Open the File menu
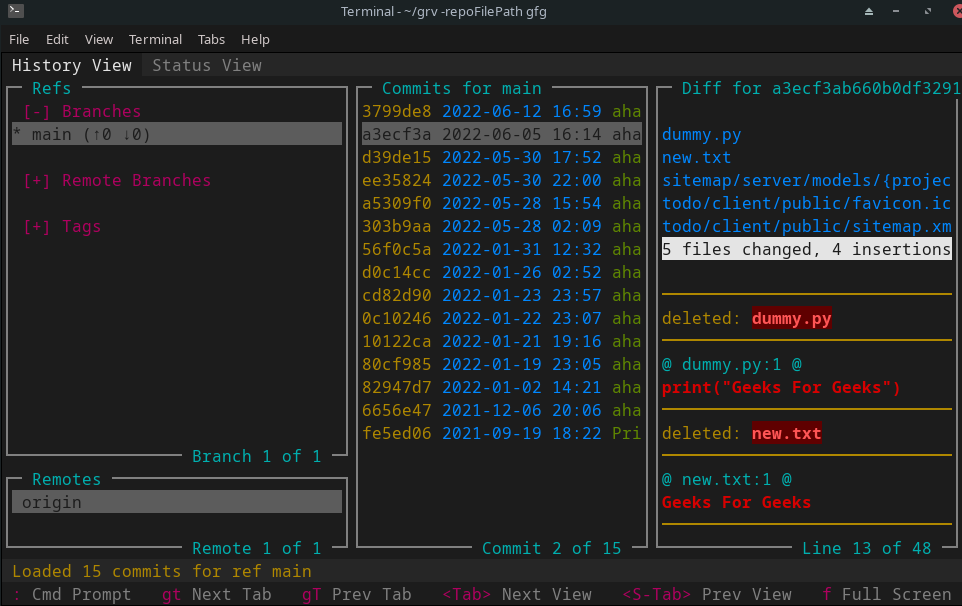This screenshot has width=962, height=606. pyautogui.click(x=19, y=39)
